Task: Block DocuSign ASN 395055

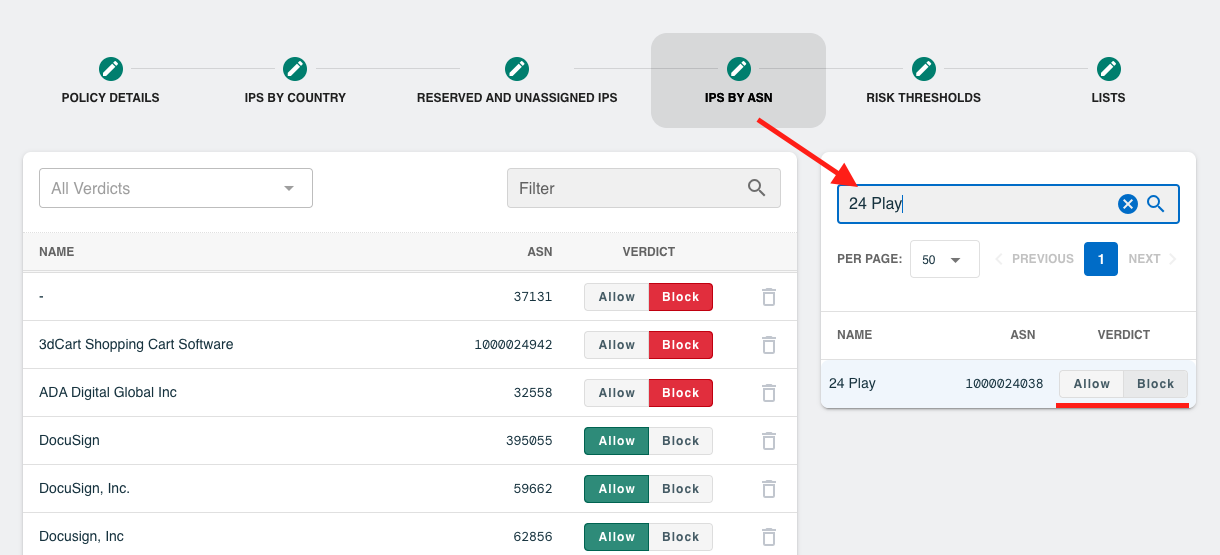Action: (x=681, y=441)
